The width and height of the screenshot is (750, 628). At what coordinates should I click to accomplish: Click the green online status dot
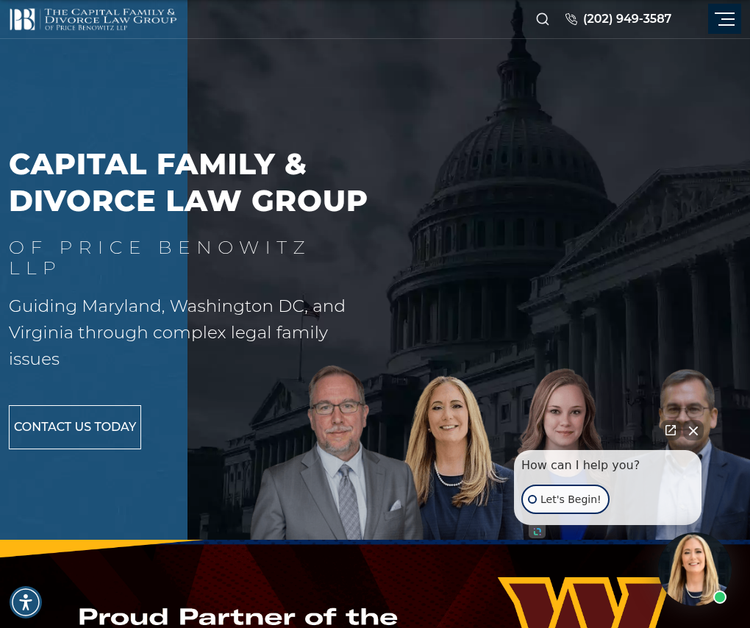pos(719,597)
